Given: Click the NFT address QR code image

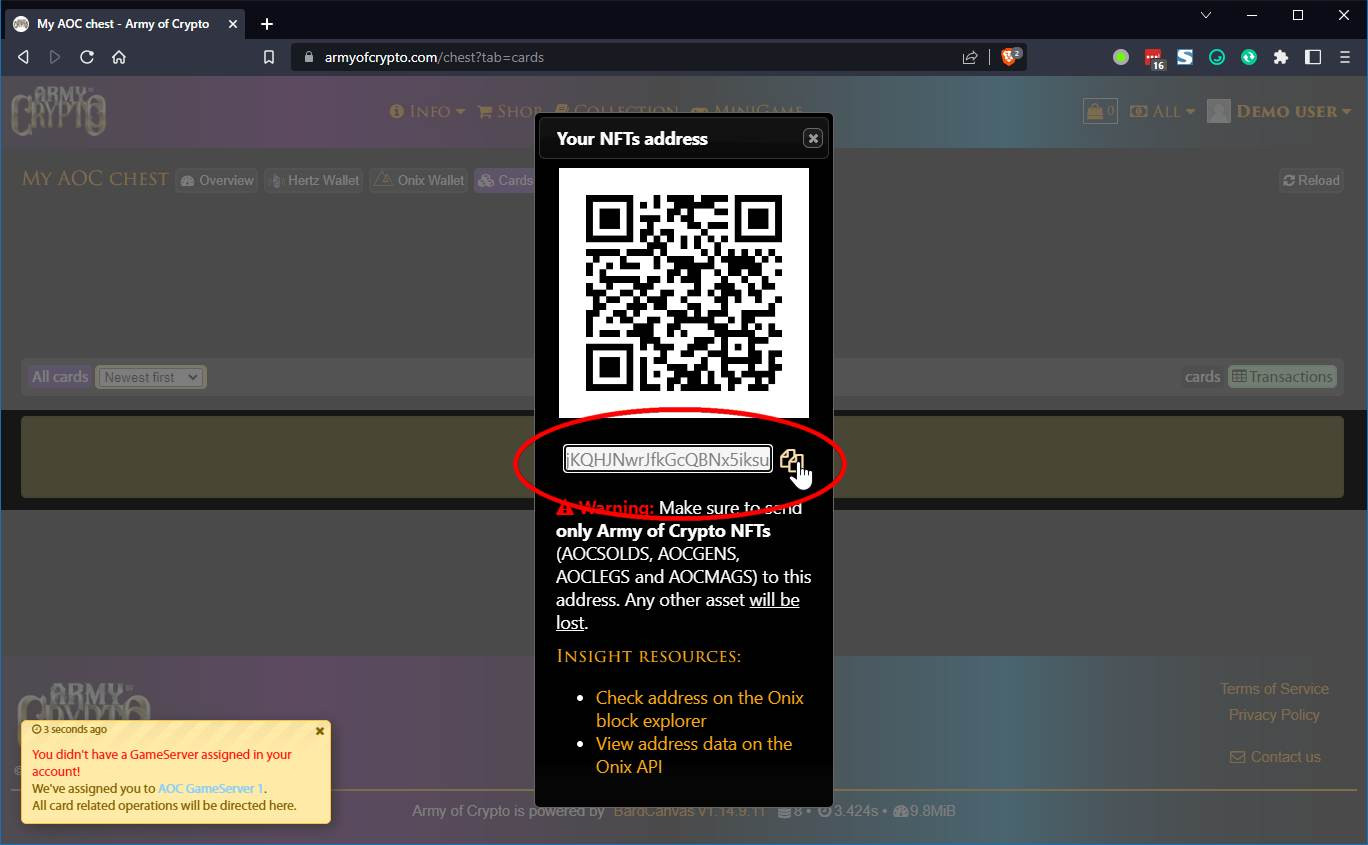Looking at the screenshot, I should (x=684, y=293).
